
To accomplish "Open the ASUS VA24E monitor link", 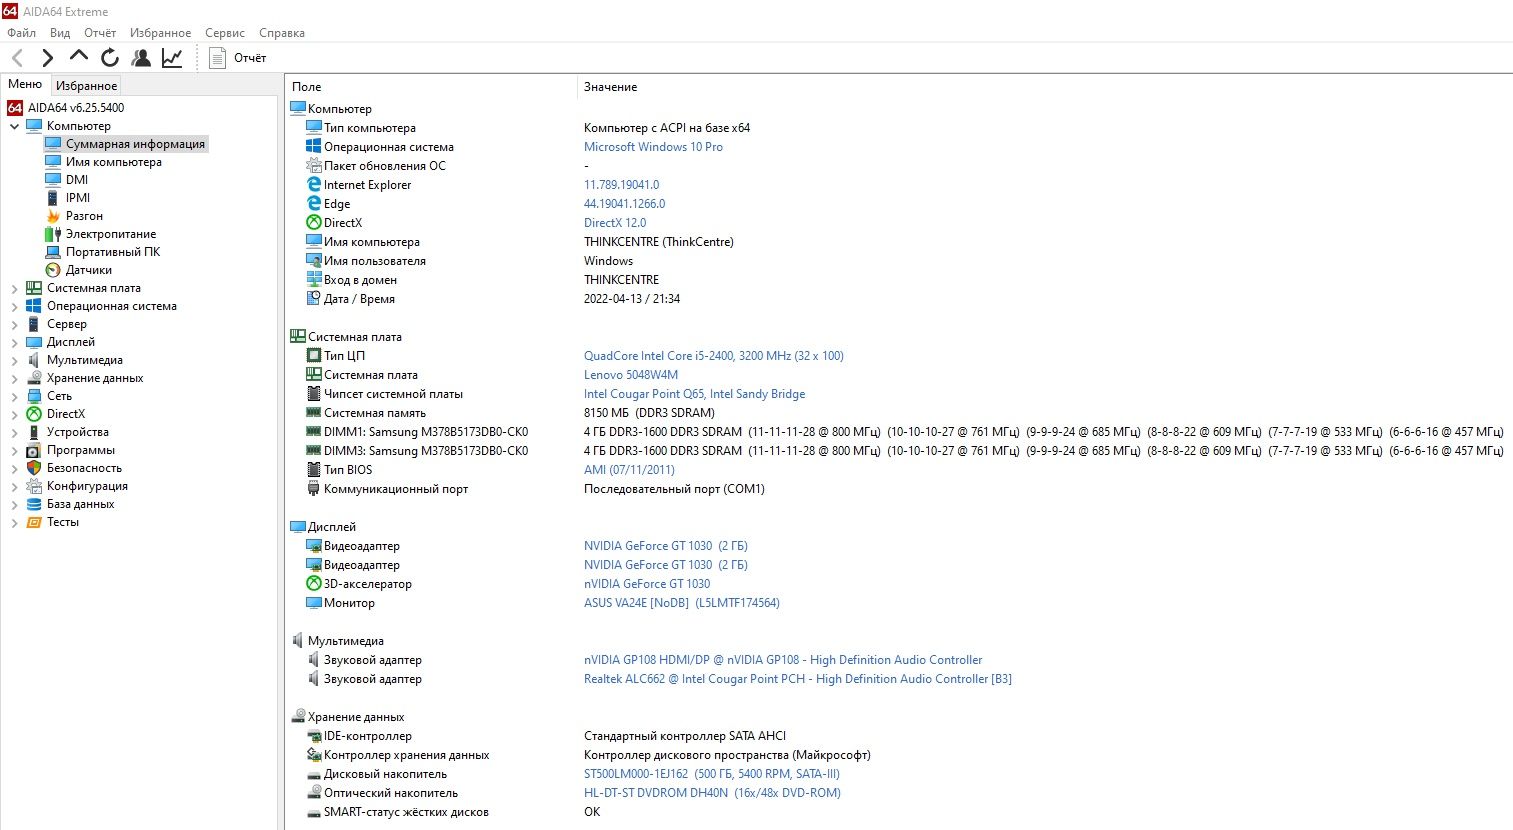I will click(x=682, y=603).
